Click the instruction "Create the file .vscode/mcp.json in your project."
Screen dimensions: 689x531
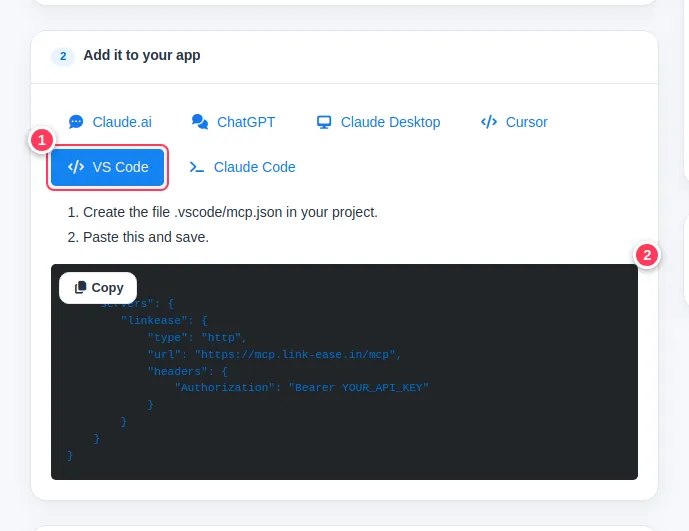230,212
